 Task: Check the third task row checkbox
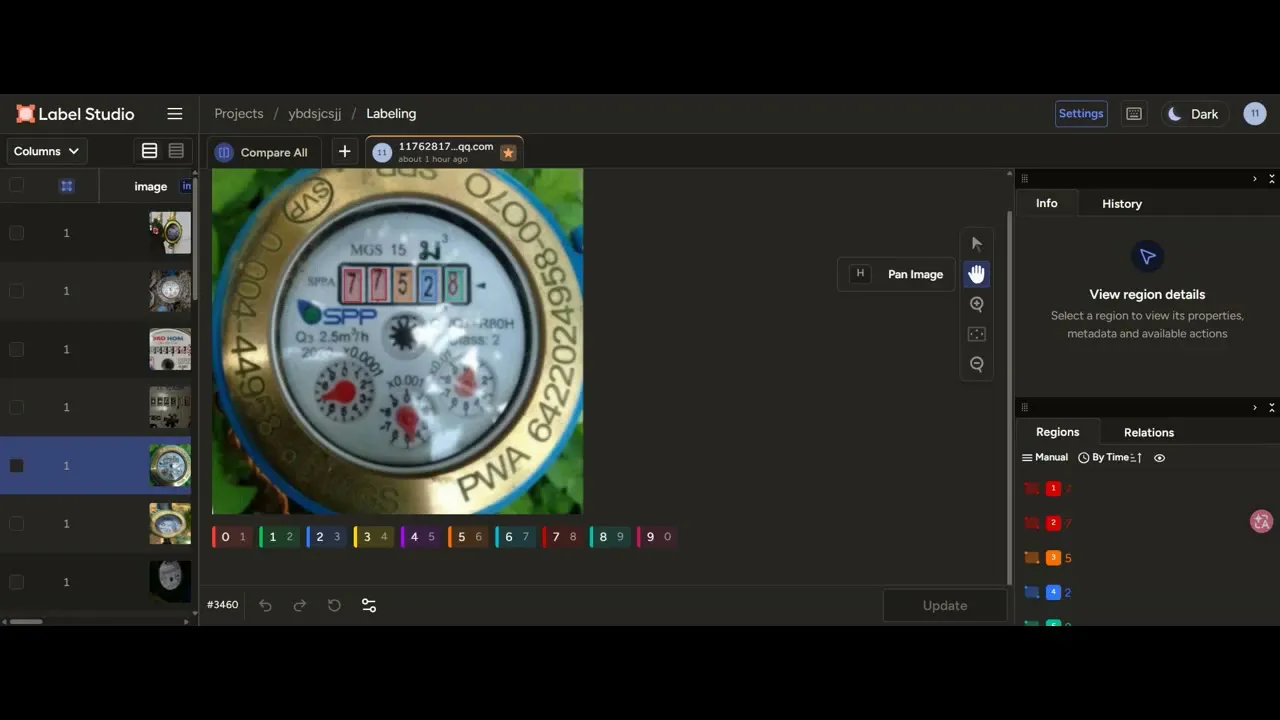click(16, 349)
